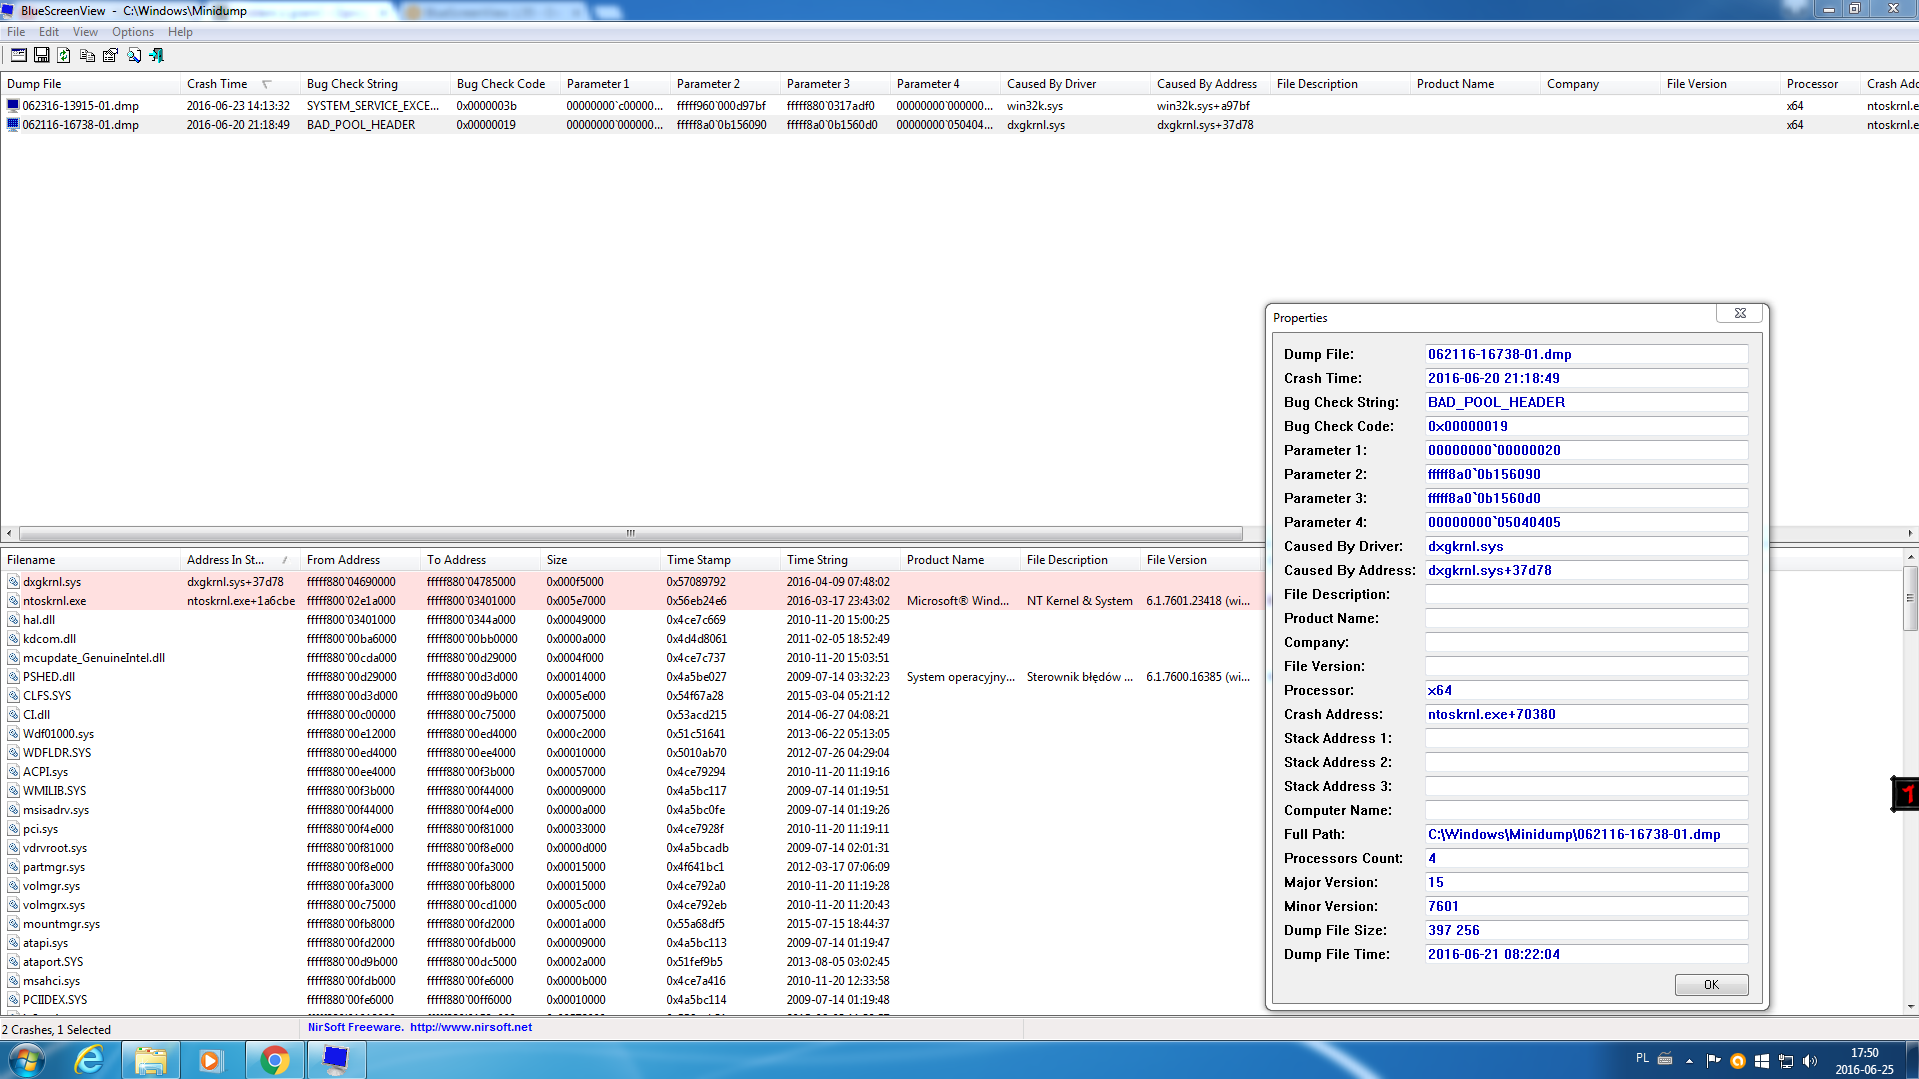Sort by the Caused By Driver column header
The width and height of the screenshot is (1919, 1079).
point(1075,84)
